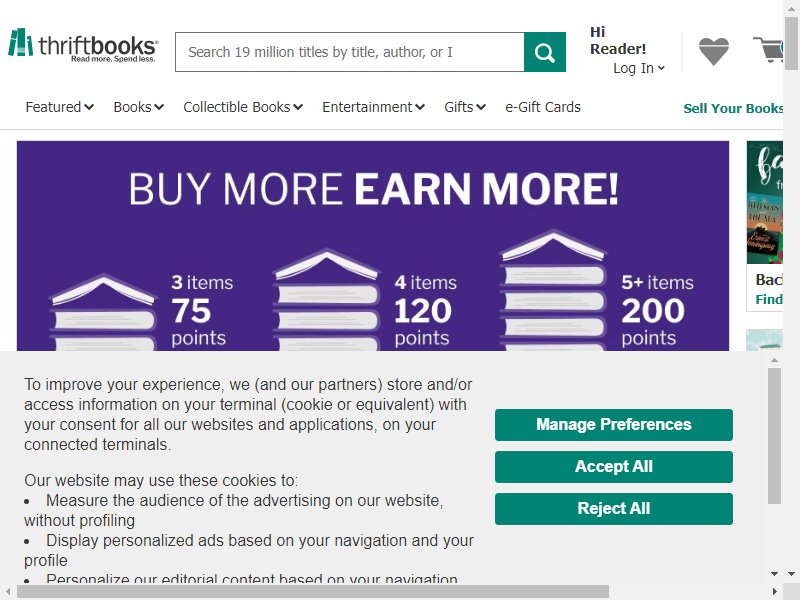This screenshot has height=600, width=800.
Task: Click the cookie banner scroll-down arrow
Action: (x=774, y=574)
